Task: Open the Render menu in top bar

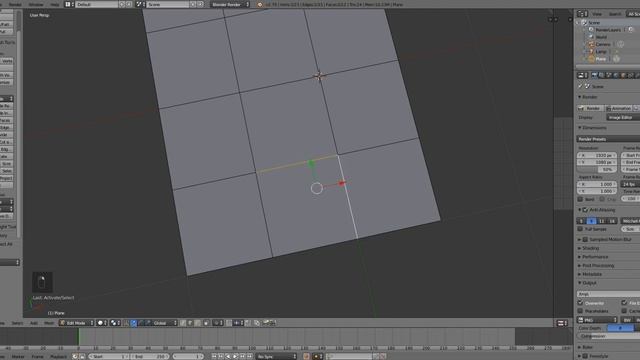Action: pos(15,4)
